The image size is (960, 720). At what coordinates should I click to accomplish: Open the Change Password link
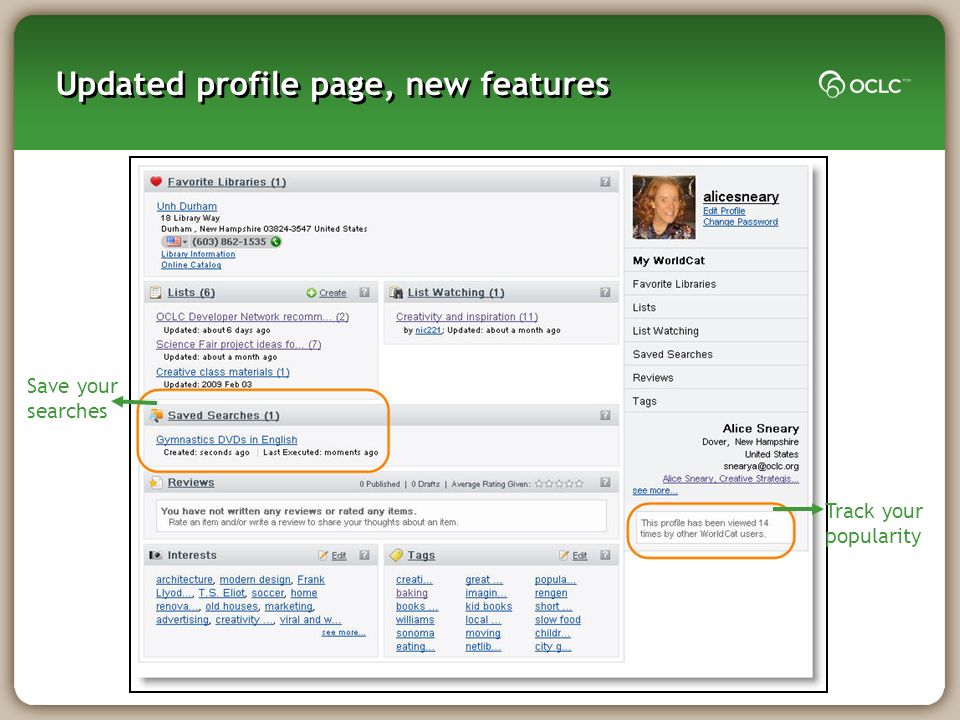click(x=740, y=222)
